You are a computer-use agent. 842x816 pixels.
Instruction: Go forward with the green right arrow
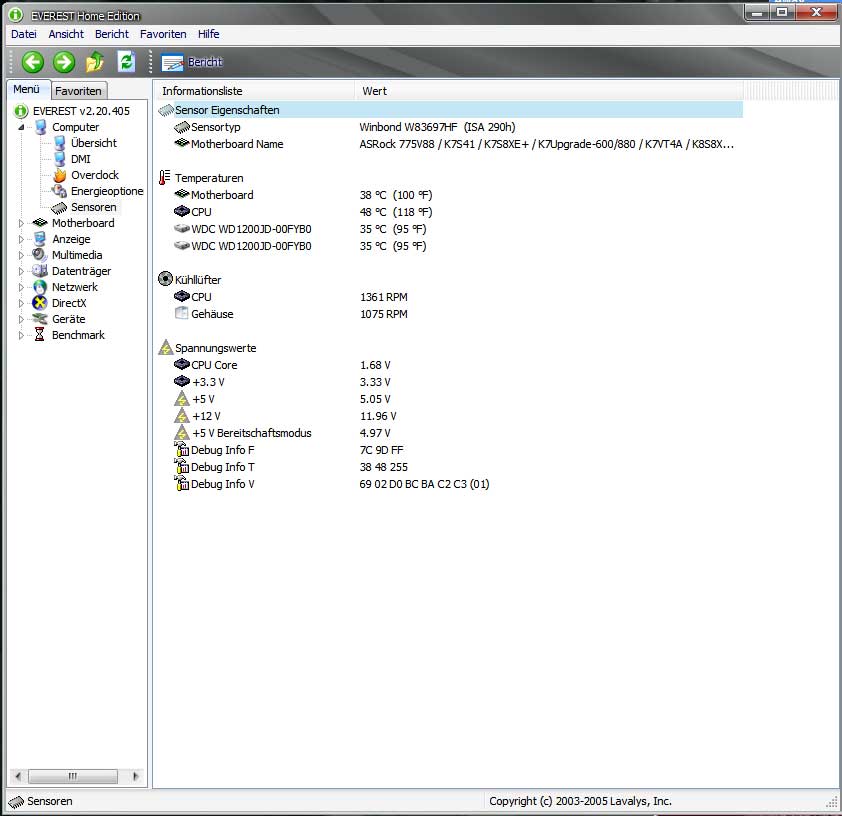[64, 62]
